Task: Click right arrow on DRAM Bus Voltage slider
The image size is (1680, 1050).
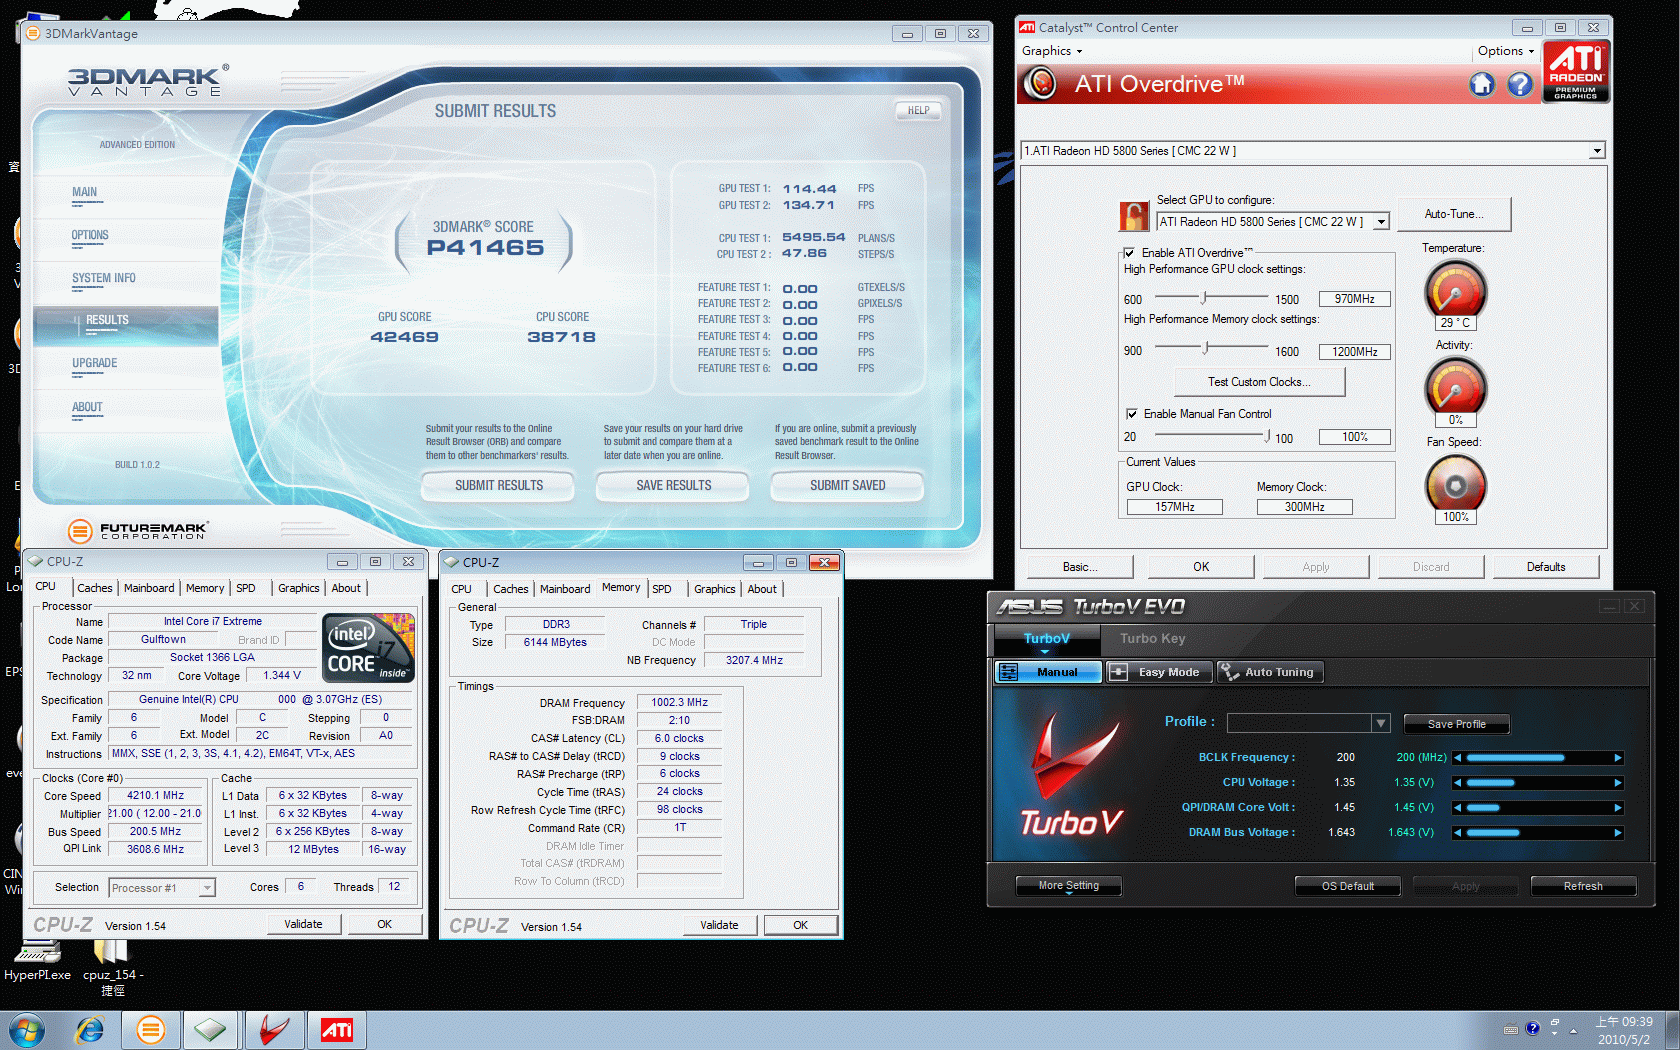Action: click(x=1618, y=833)
